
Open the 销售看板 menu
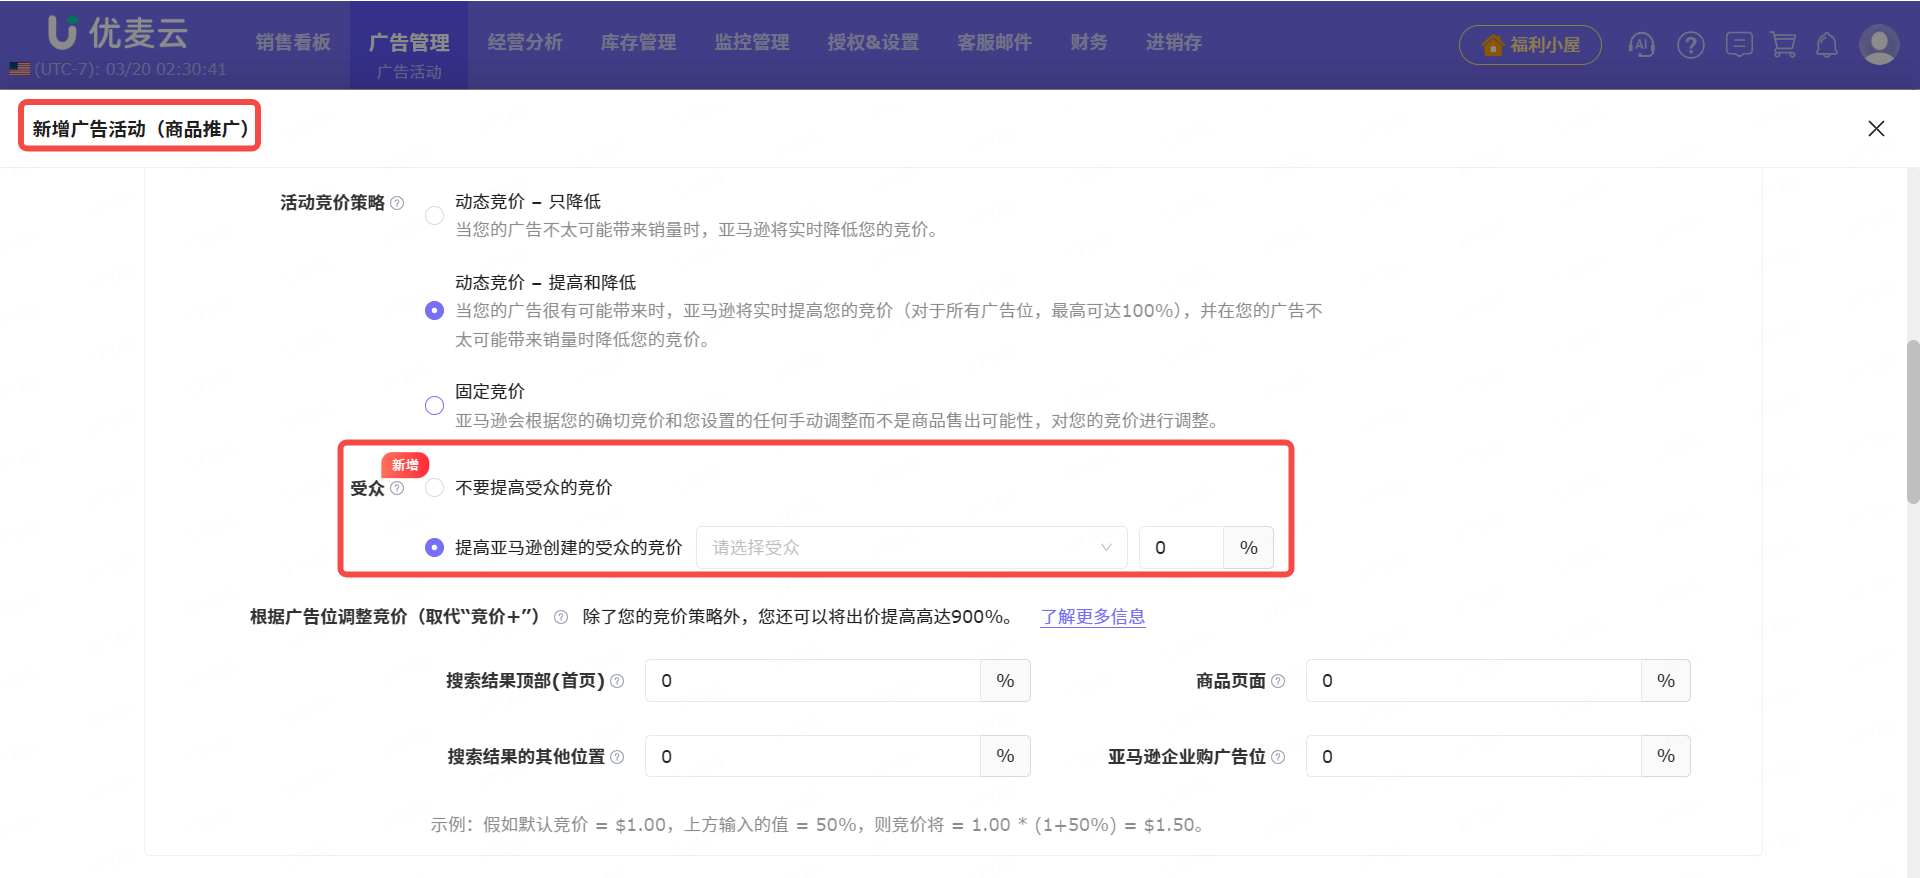coord(293,42)
